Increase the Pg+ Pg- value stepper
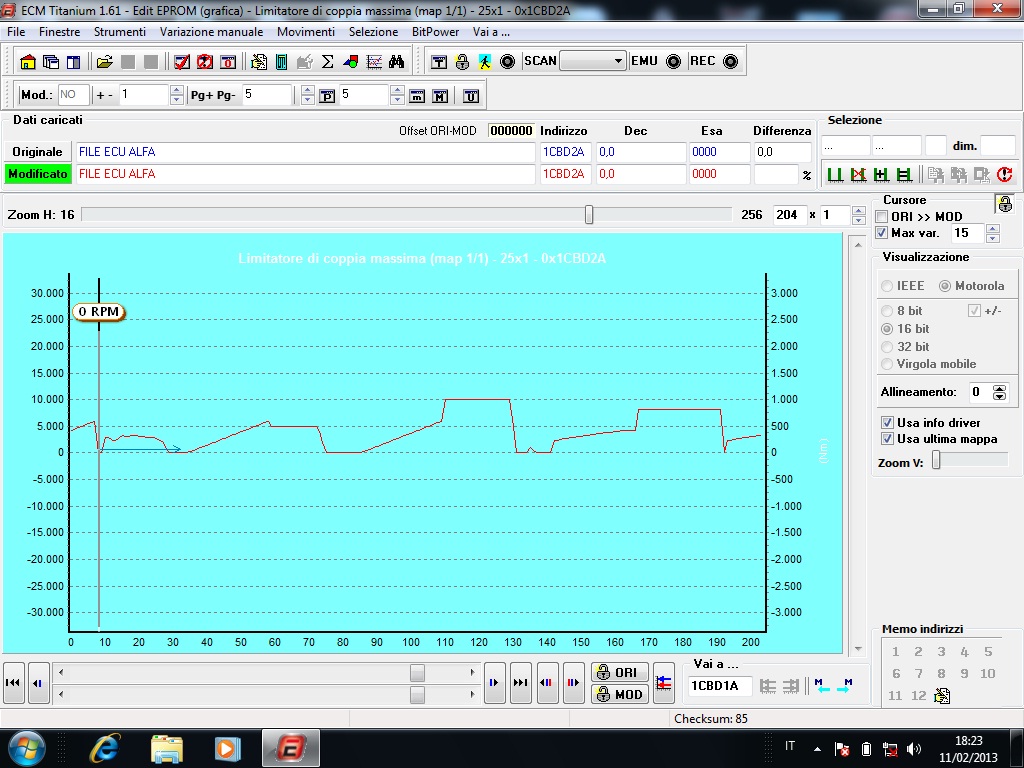 [308, 90]
